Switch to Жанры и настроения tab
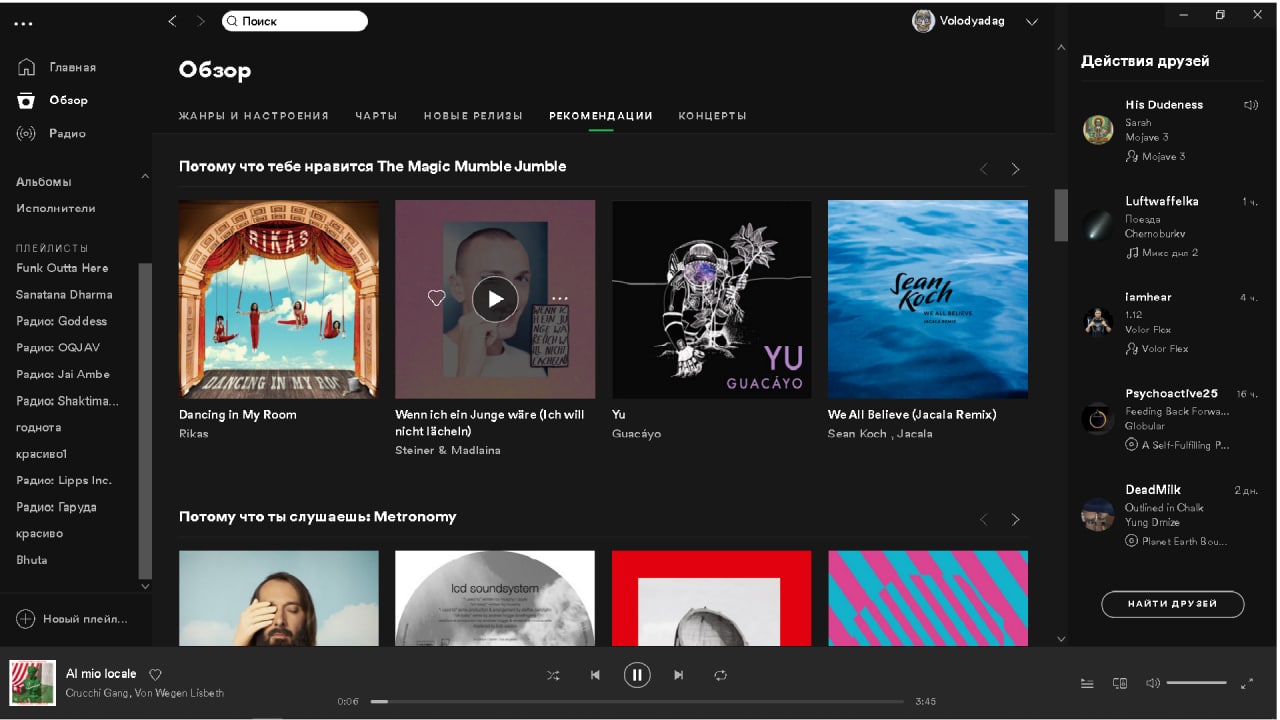Screen dimensions: 1280x720 pos(254,116)
